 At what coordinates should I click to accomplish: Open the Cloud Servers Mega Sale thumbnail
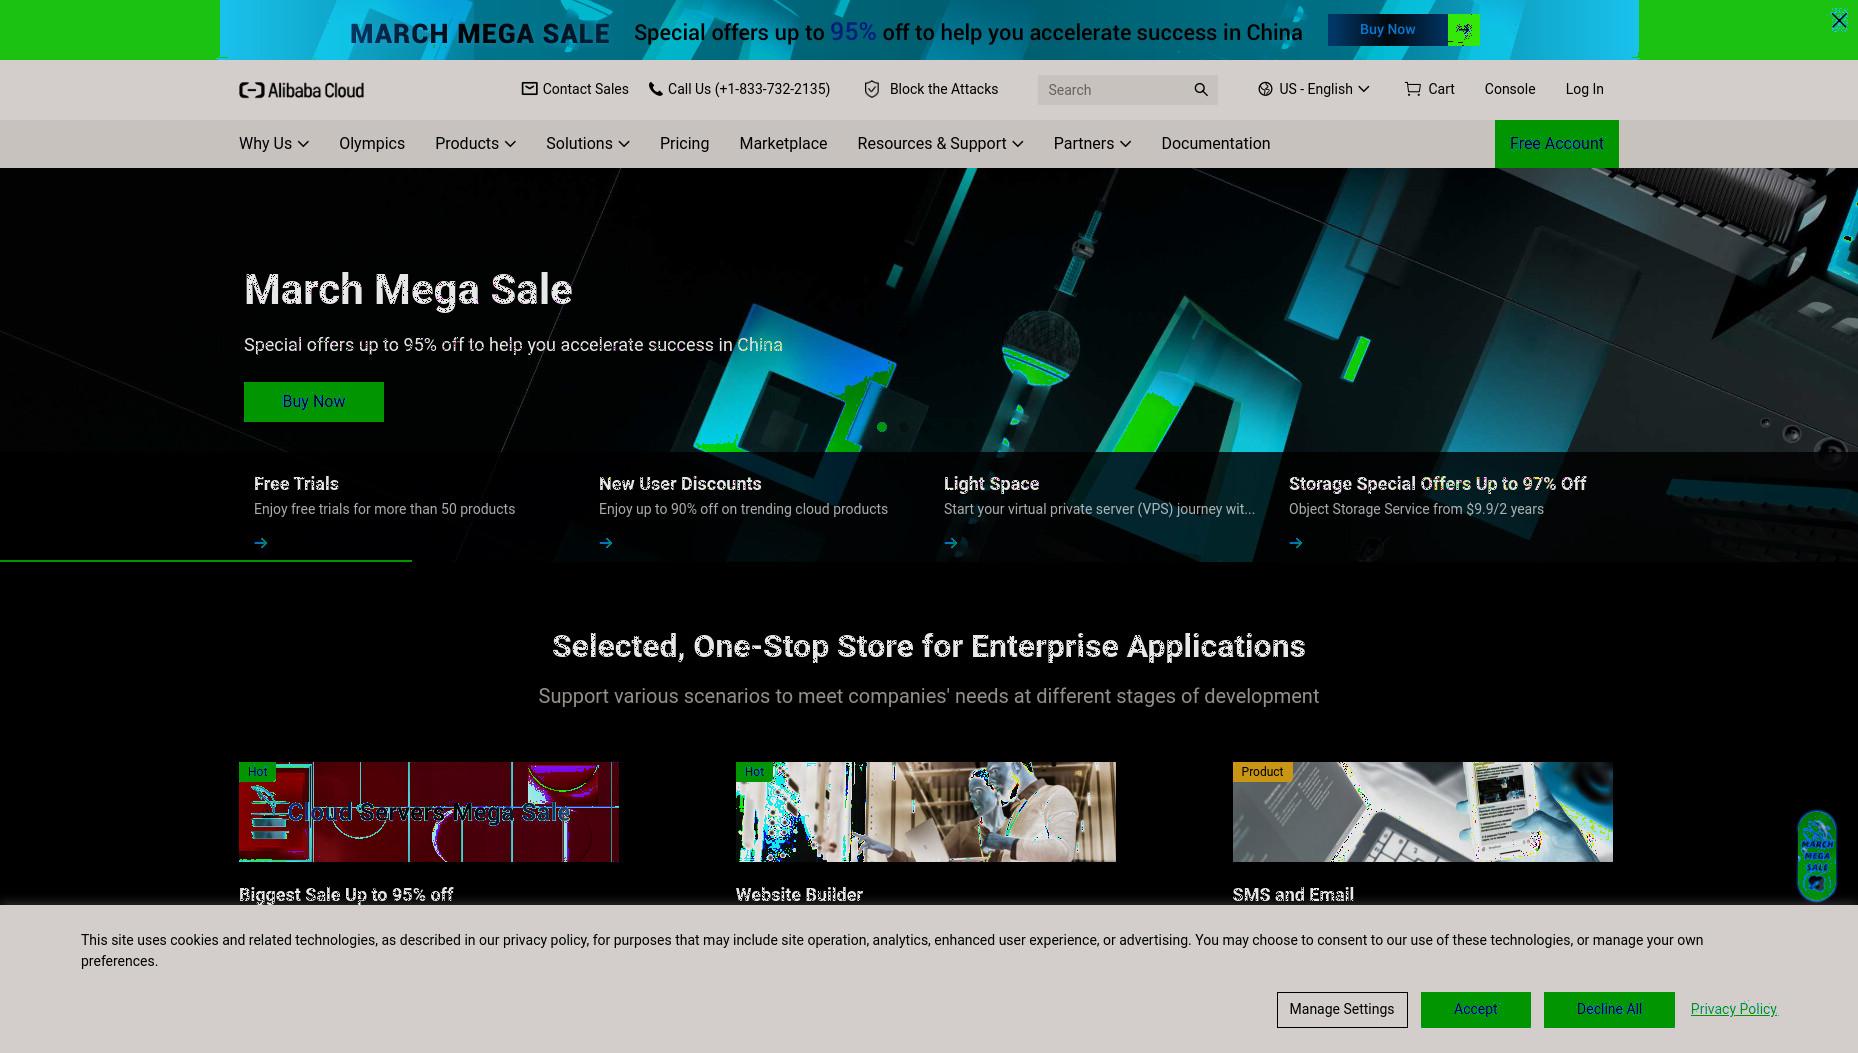coord(429,812)
